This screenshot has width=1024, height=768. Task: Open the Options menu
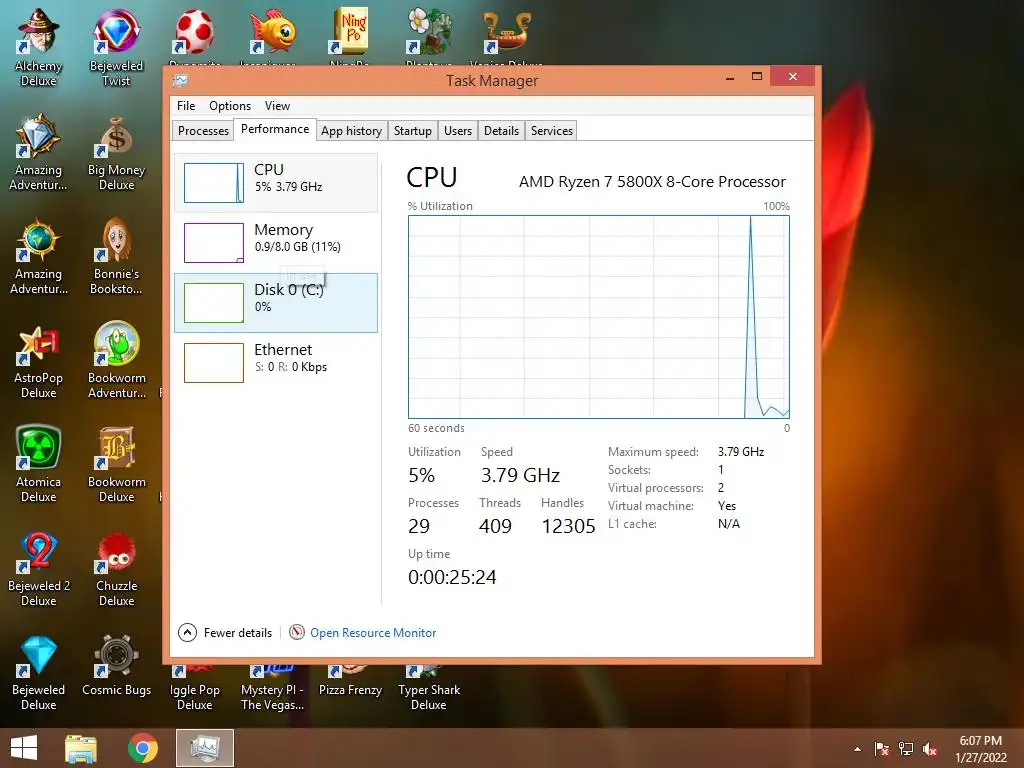coord(230,106)
